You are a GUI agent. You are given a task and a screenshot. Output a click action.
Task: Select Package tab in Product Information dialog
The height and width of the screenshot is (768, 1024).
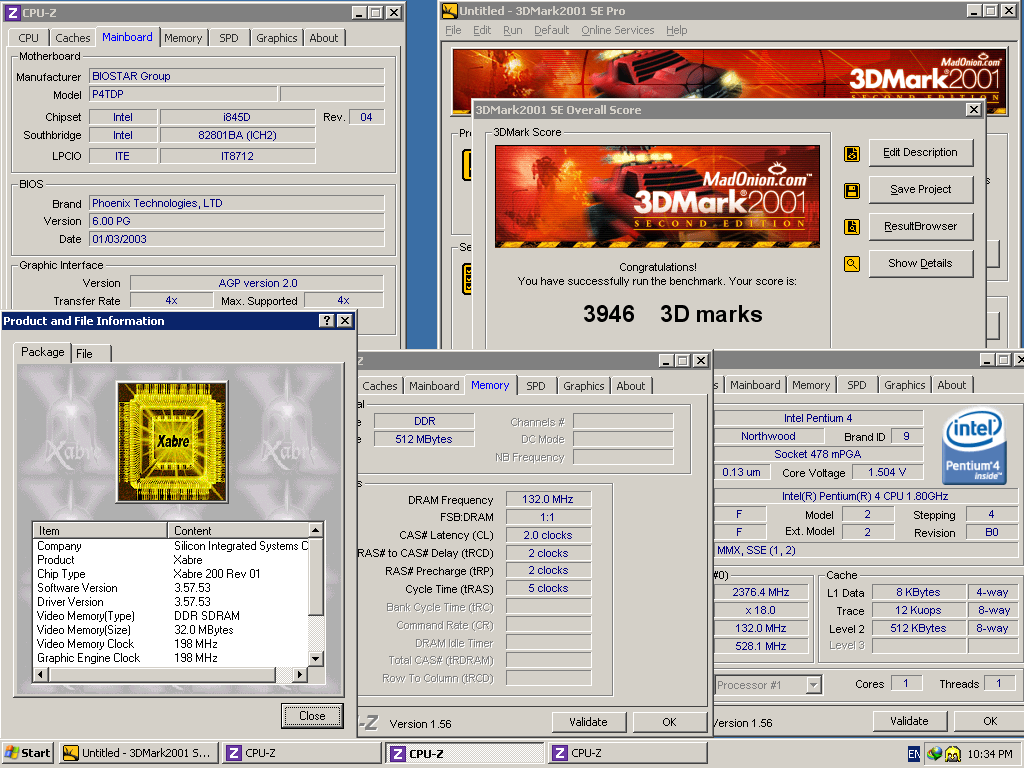[42, 352]
